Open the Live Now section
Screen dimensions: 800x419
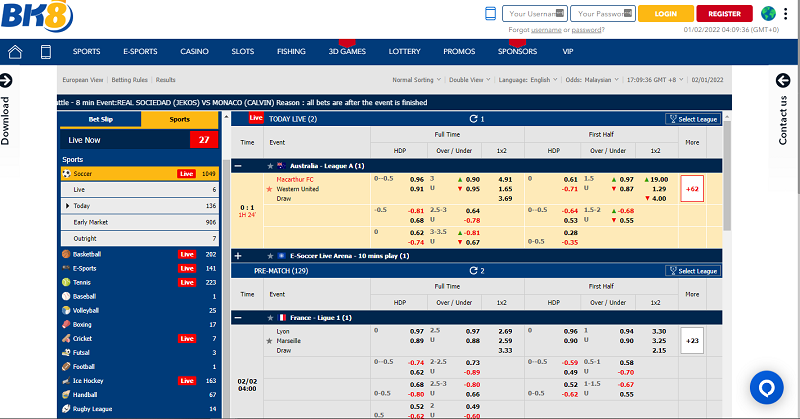coord(139,140)
